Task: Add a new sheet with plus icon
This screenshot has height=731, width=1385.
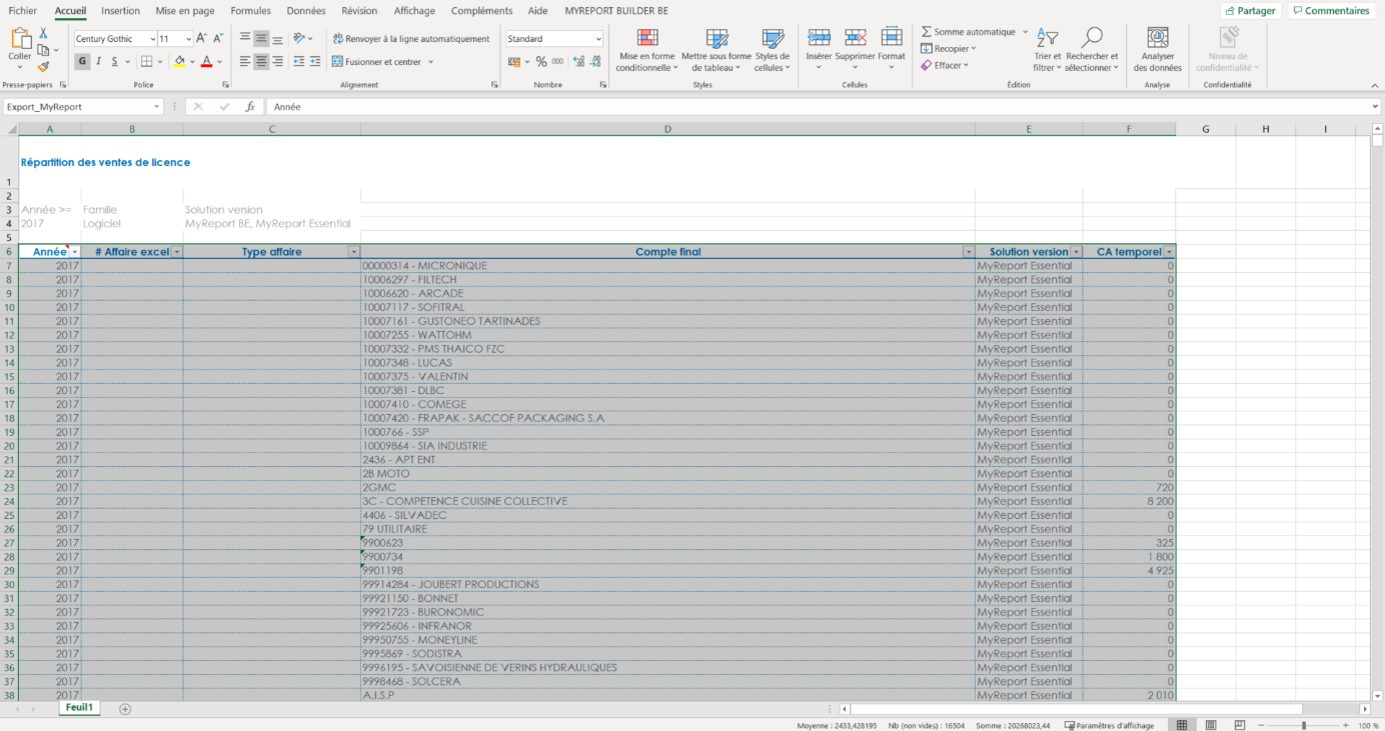Action: (x=125, y=709)
